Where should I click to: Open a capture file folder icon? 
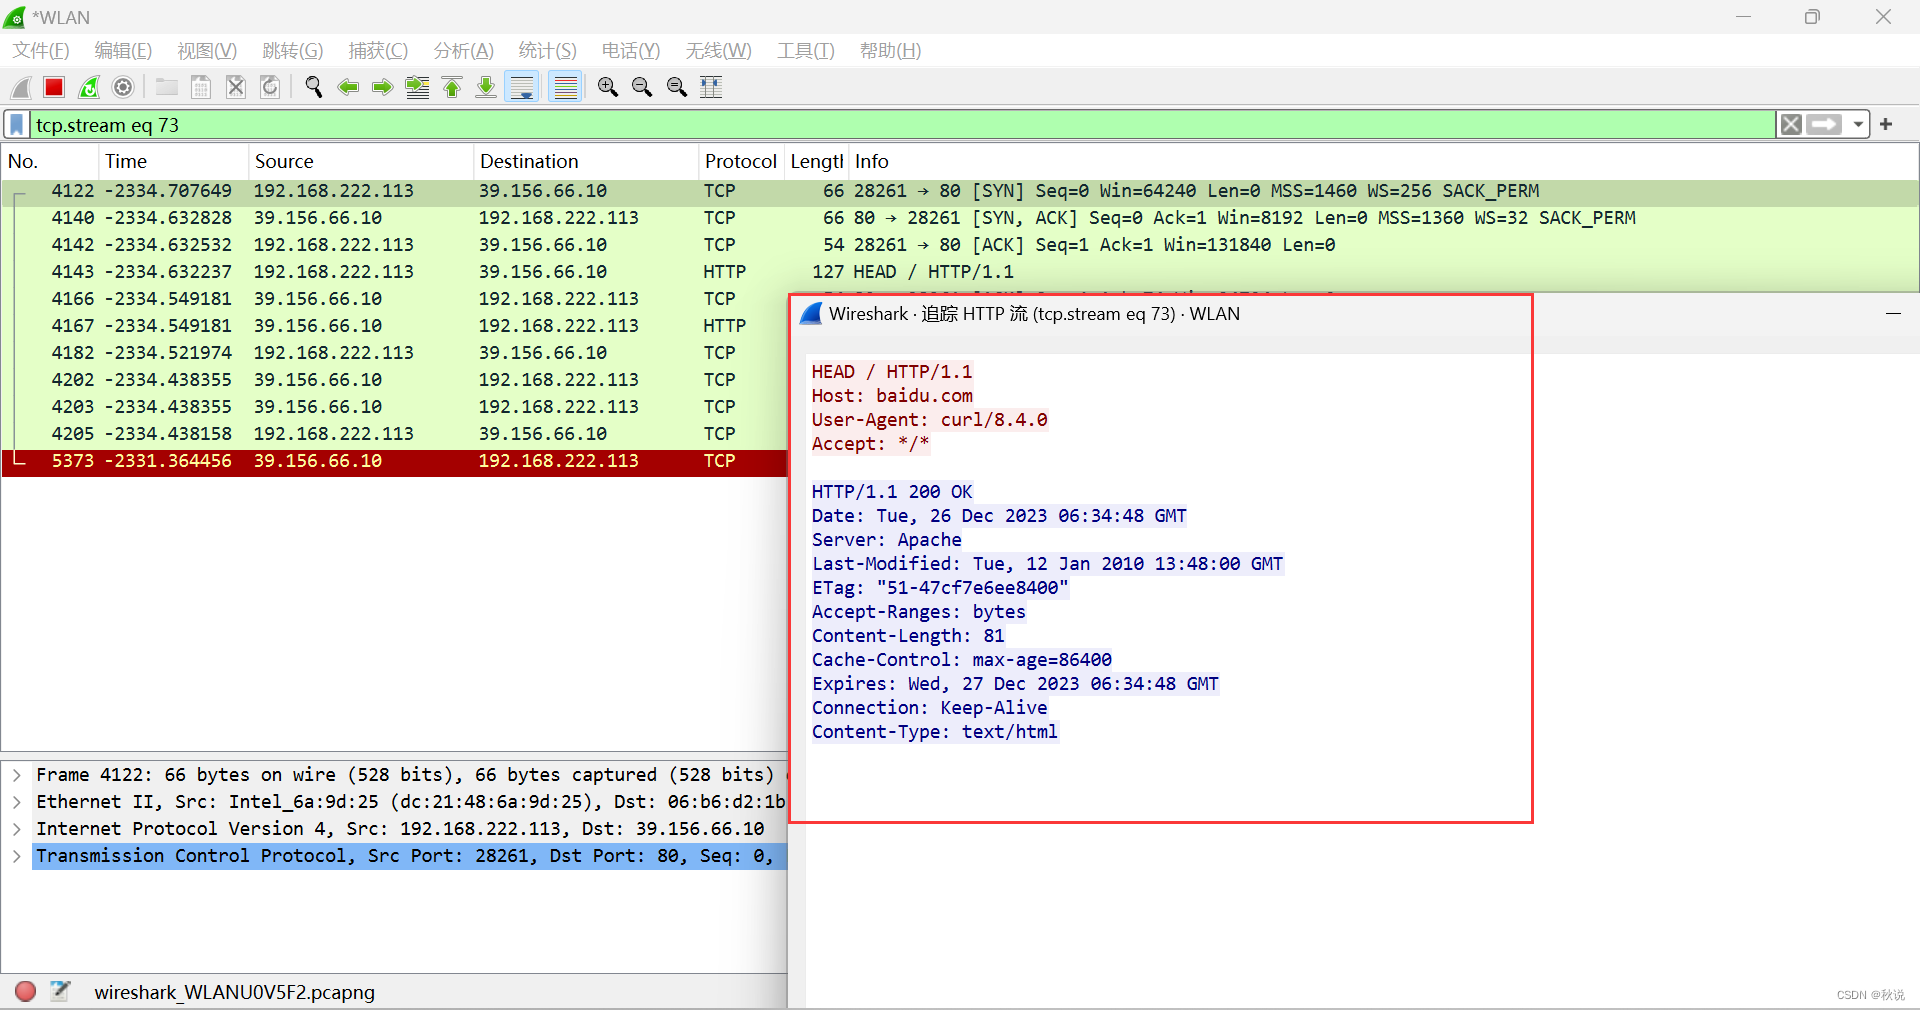tap(167, 87)
